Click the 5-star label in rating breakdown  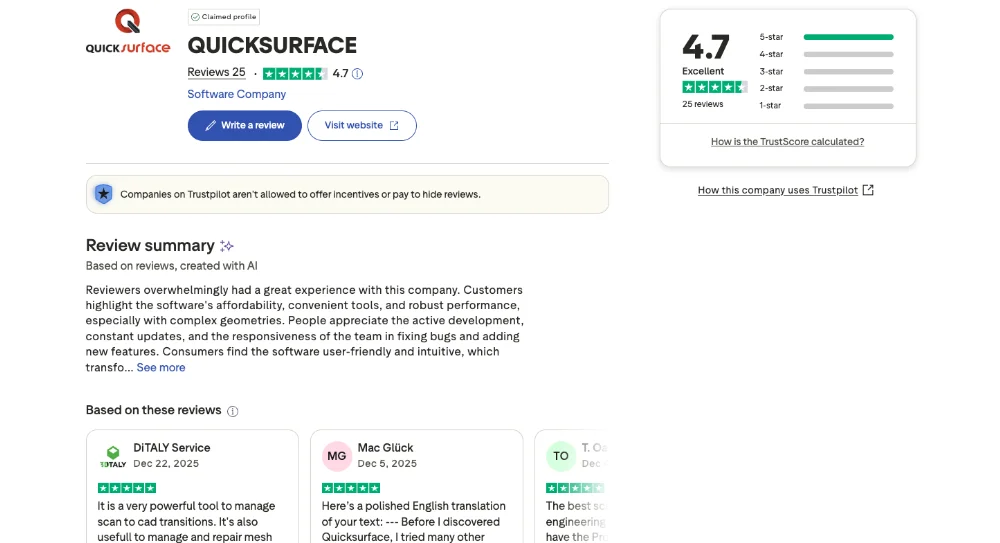(x=771, y=37)
